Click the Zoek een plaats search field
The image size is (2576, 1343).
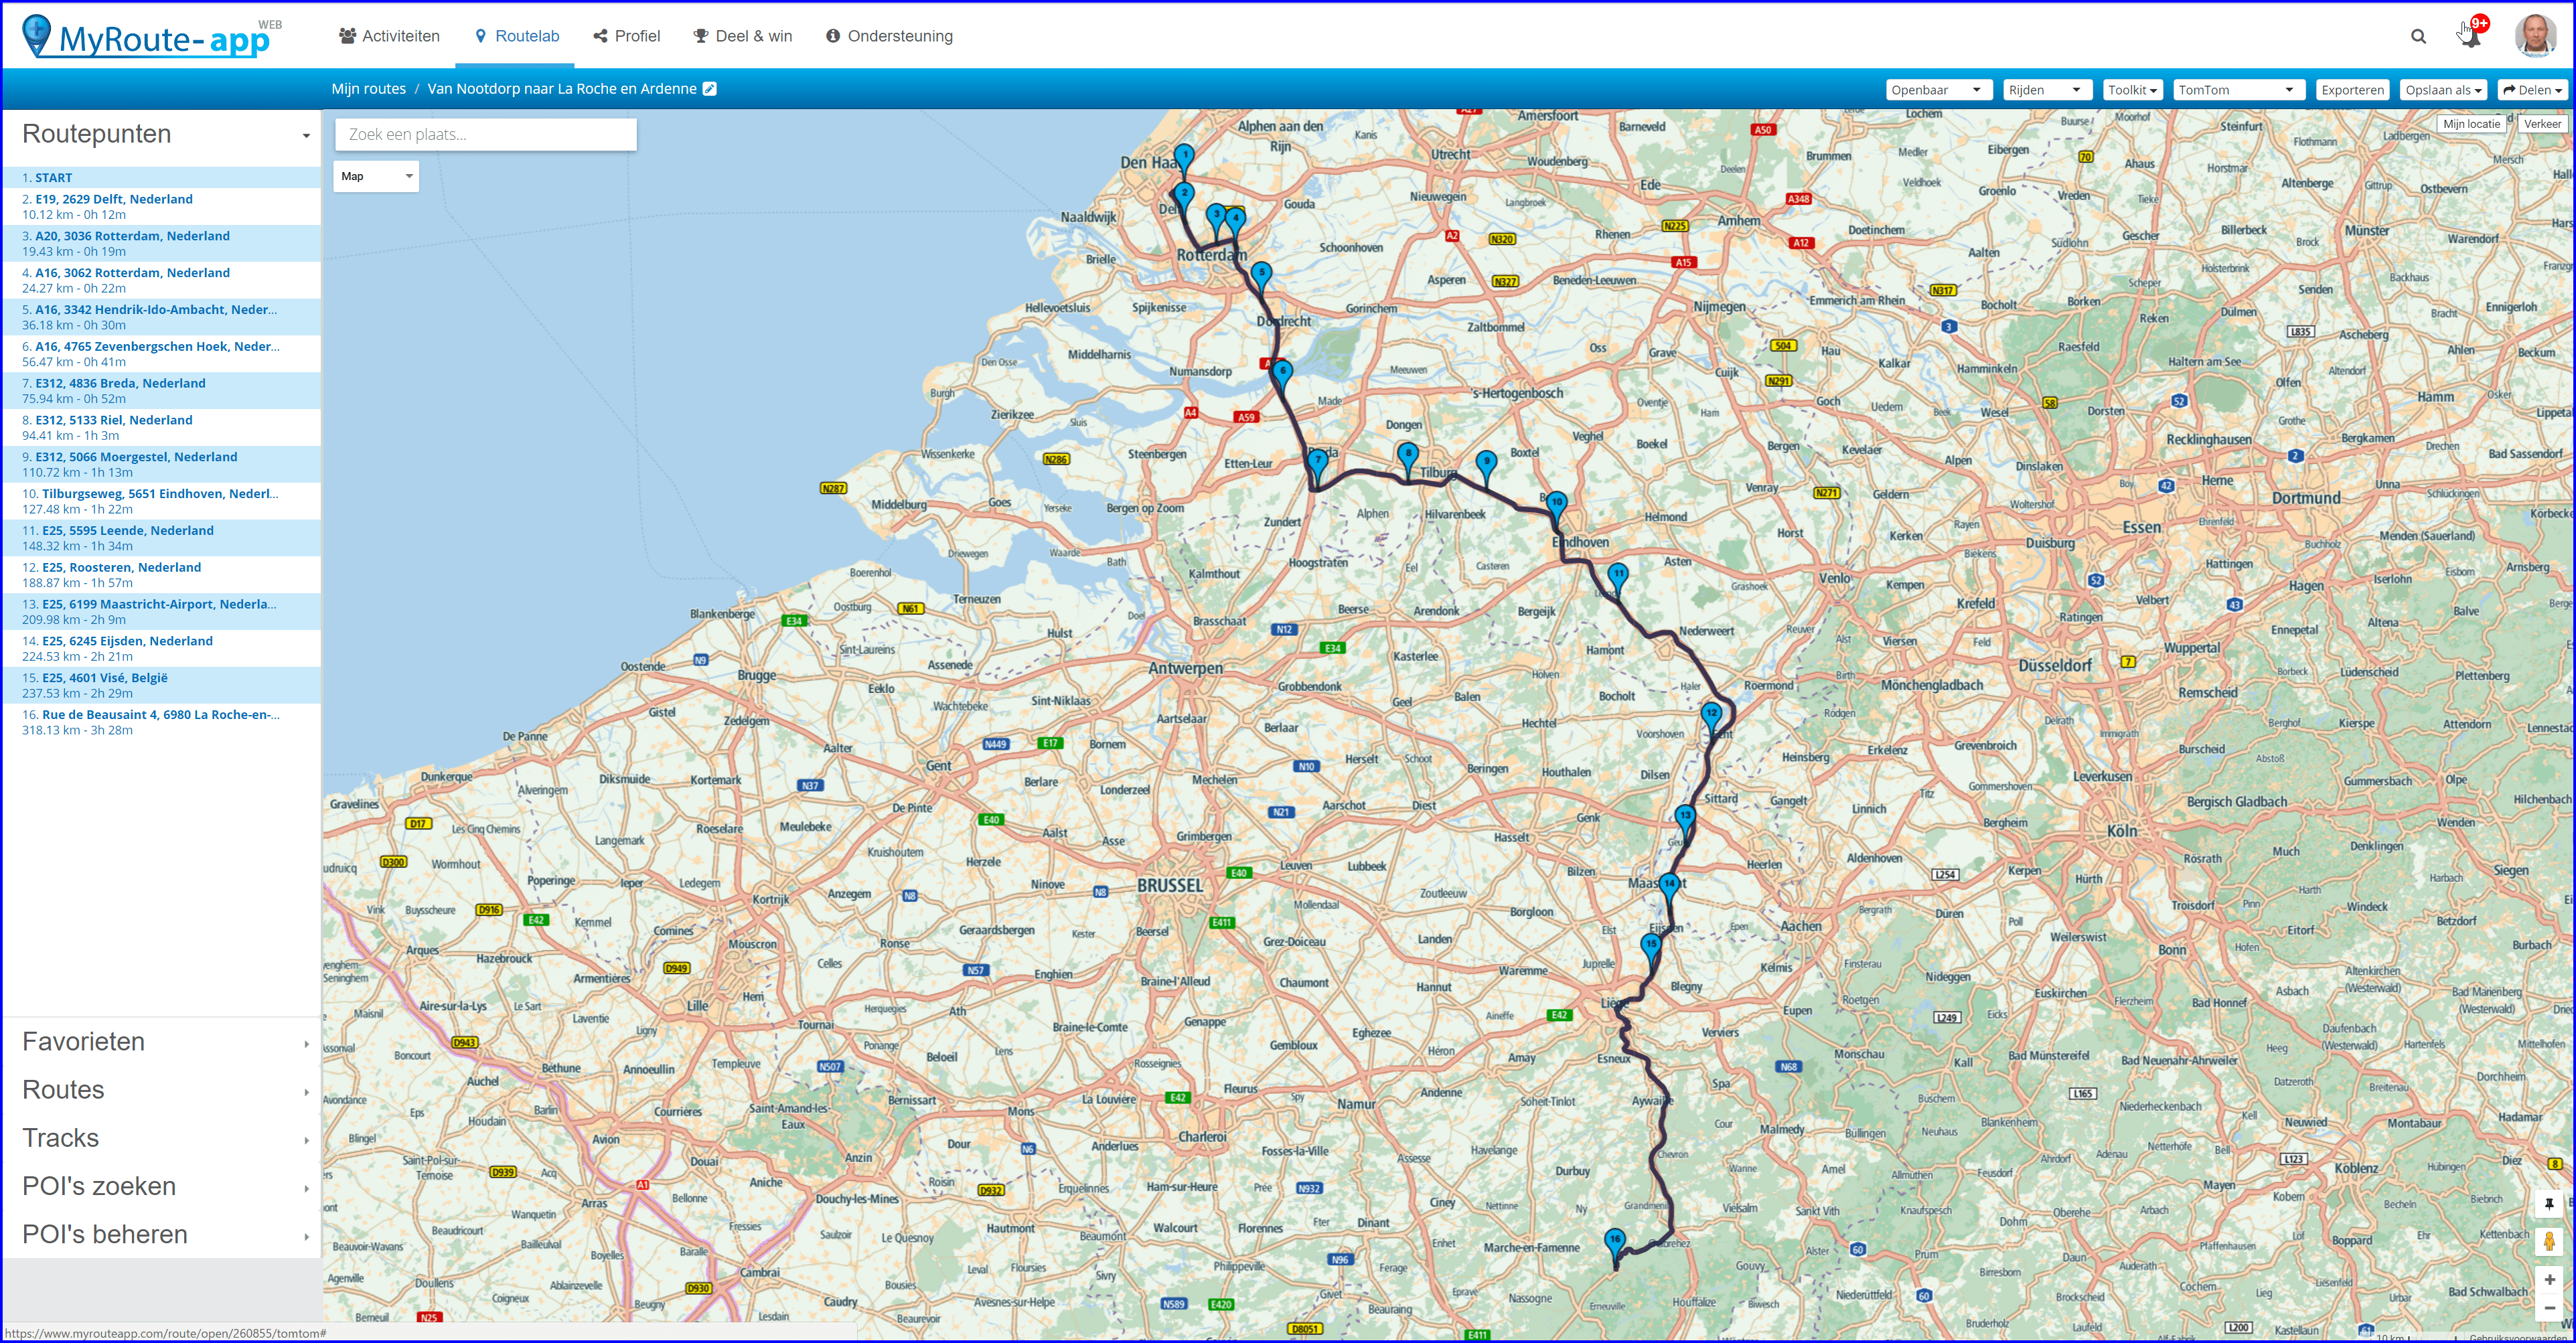pyautogui.click(x=485, y=134)
